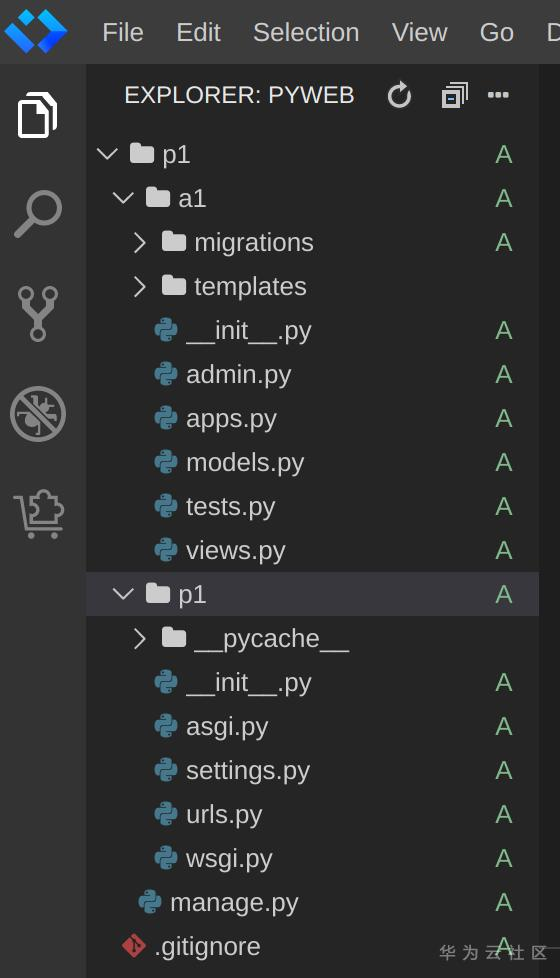Open the Selection menu
The width and height of the screenshot is (560, 978).
pyautogui.click(x=306, y=32)
